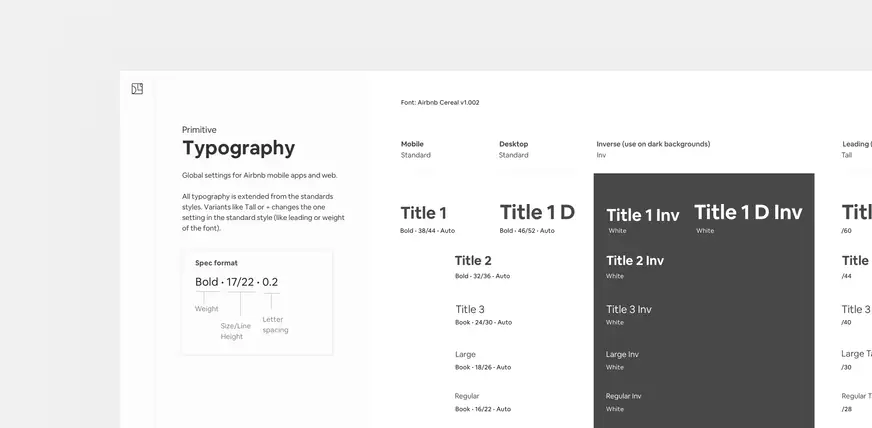Click the 'Tall' label under Leading
The width and height of the screenshot is (872, 428).
(x=846, y=155)
